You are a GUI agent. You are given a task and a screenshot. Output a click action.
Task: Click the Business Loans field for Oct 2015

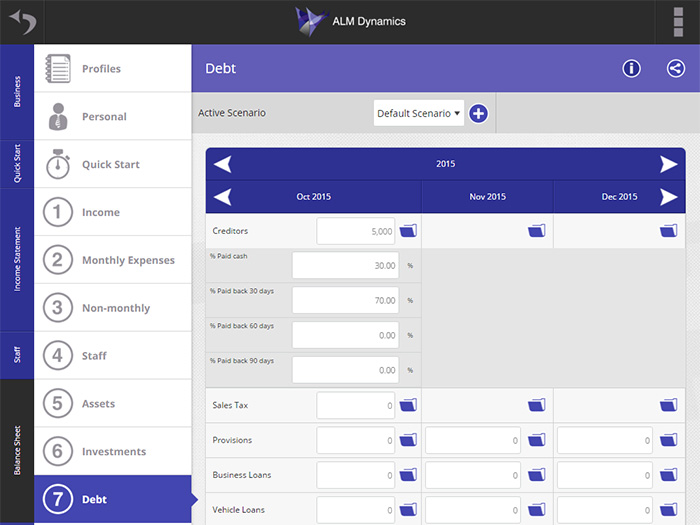(355, 475)
